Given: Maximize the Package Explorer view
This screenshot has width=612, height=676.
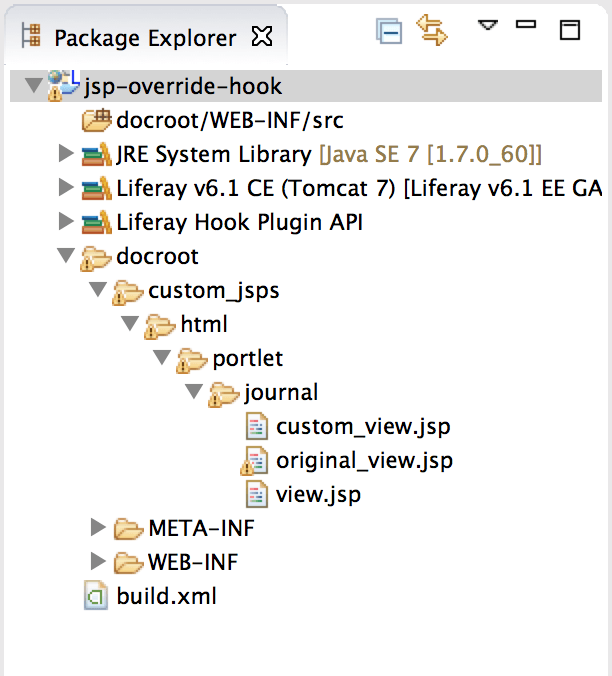Looking at the screenshot, I should coord(570,30).
